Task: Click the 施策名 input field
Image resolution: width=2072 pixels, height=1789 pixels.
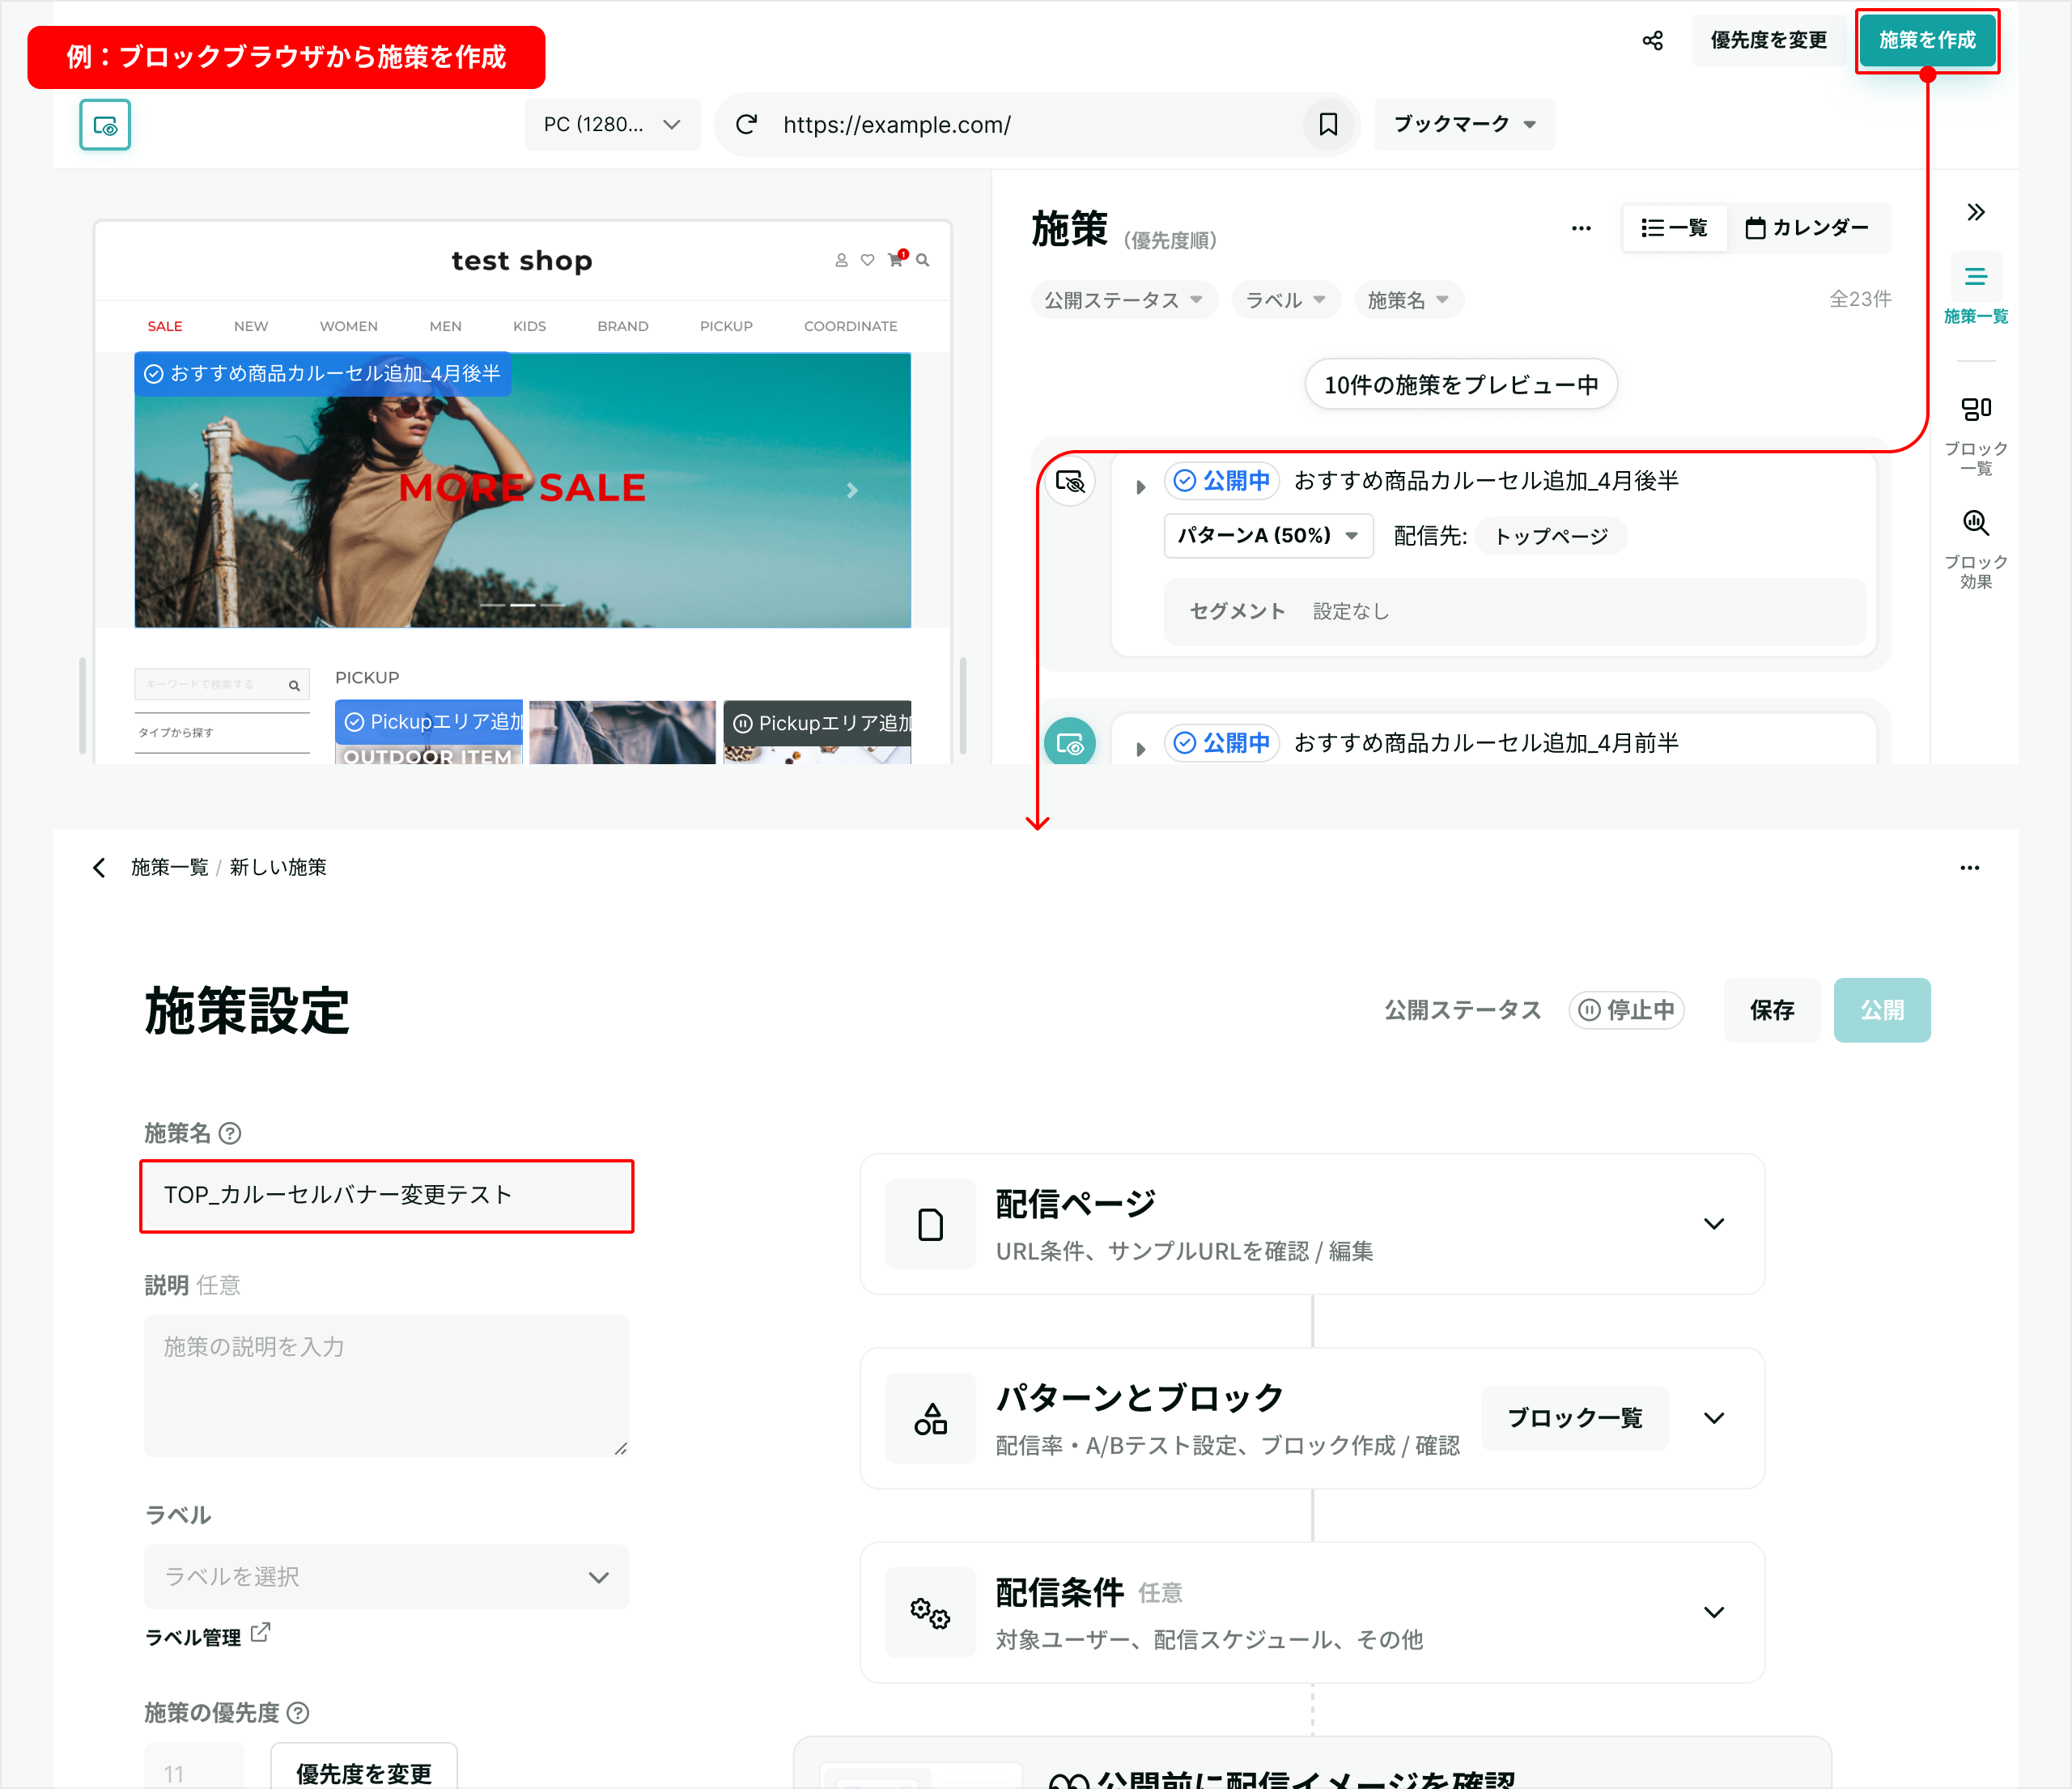Action: click(387, 1196)
